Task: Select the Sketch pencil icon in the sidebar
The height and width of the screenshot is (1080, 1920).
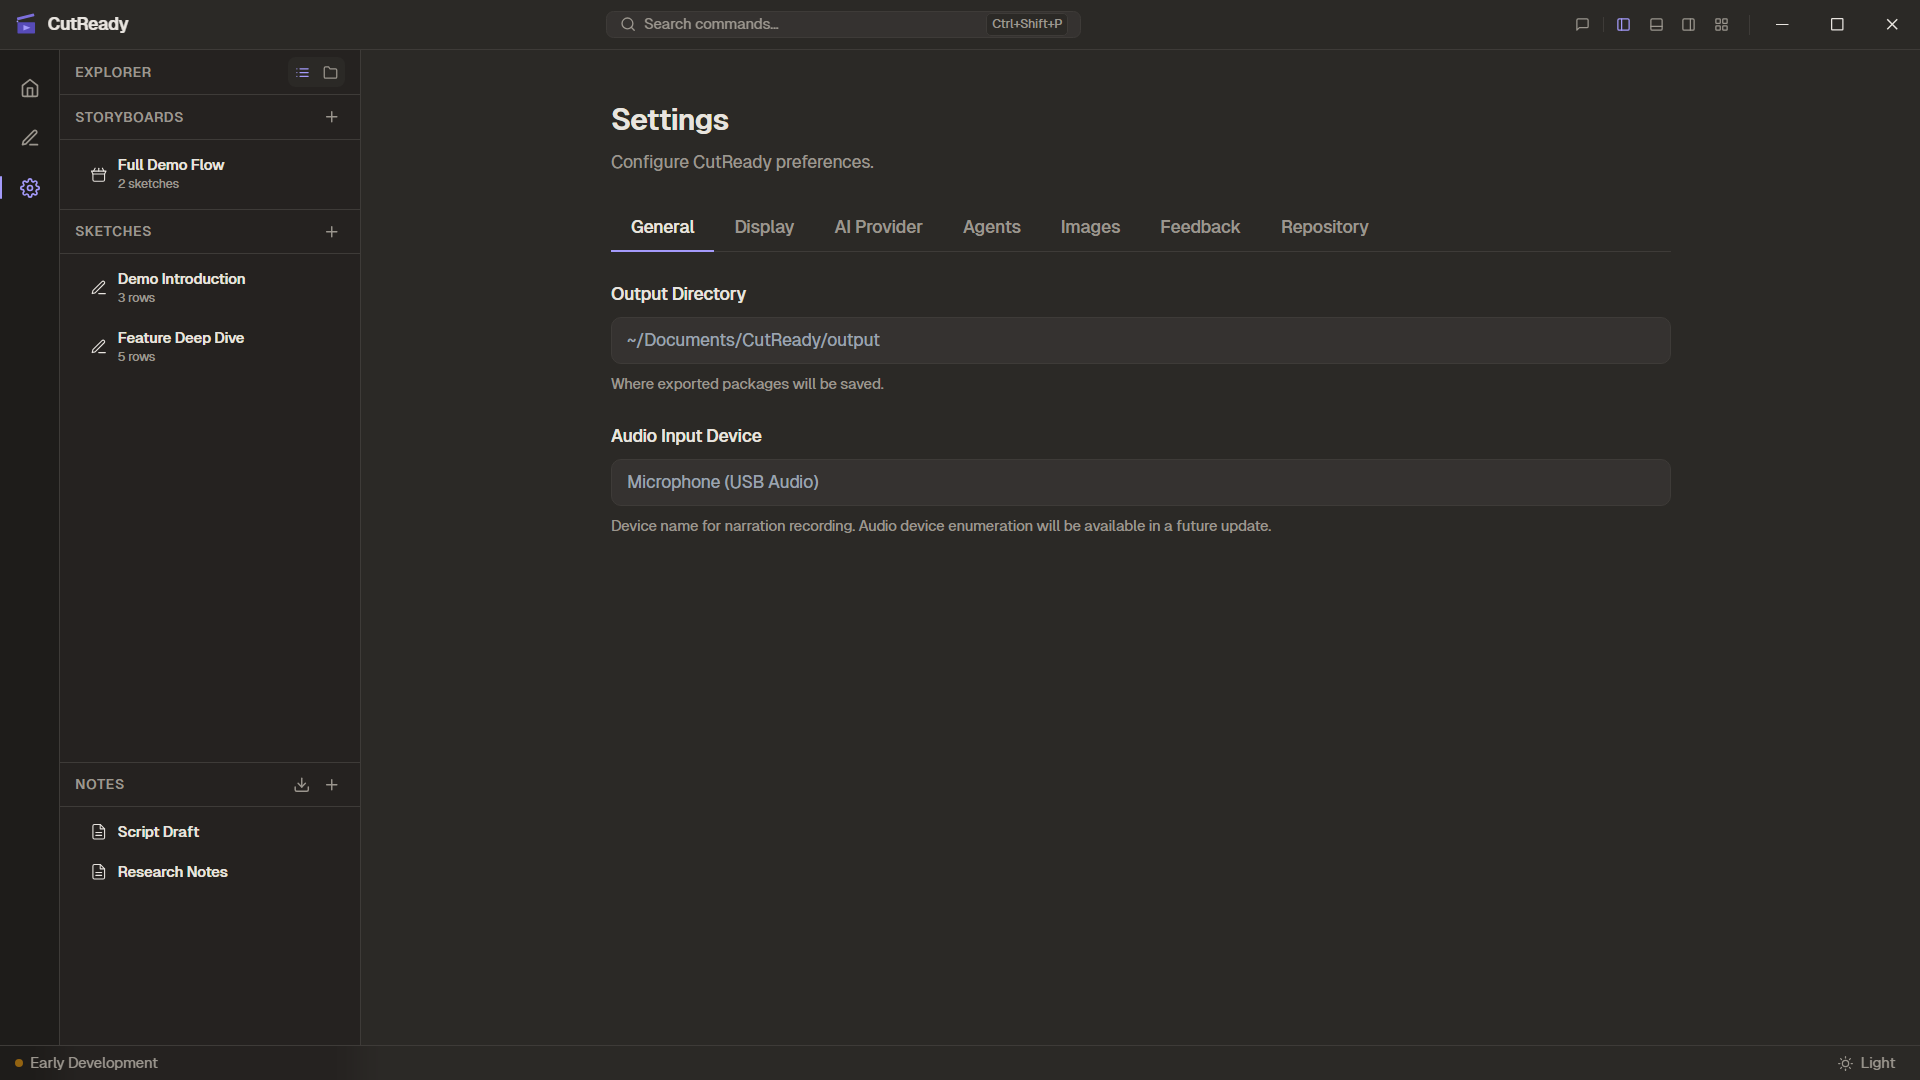Action: [x=30, y=137]
